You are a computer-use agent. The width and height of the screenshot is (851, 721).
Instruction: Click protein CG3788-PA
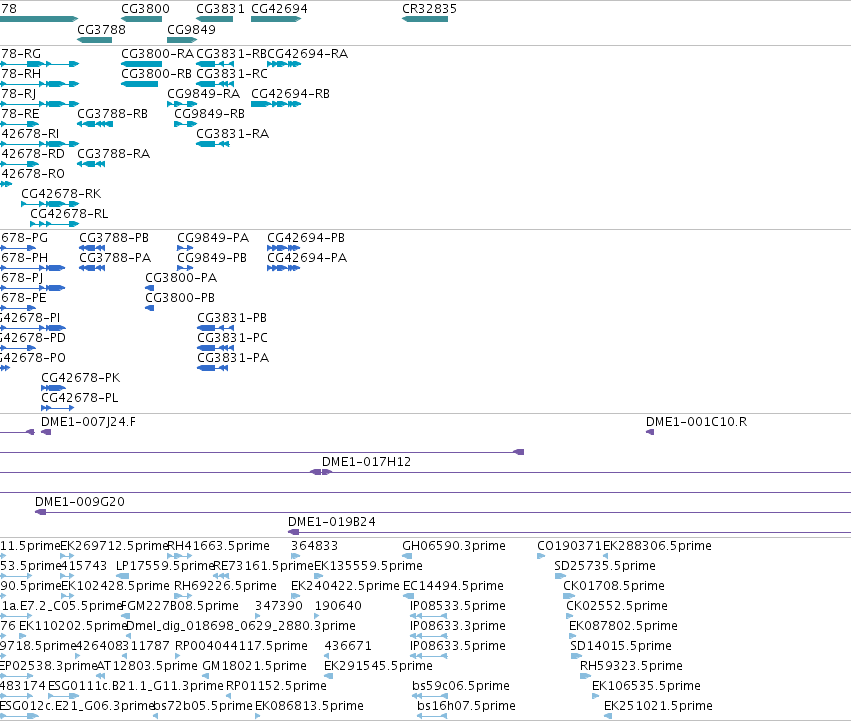tap(92, 268)
